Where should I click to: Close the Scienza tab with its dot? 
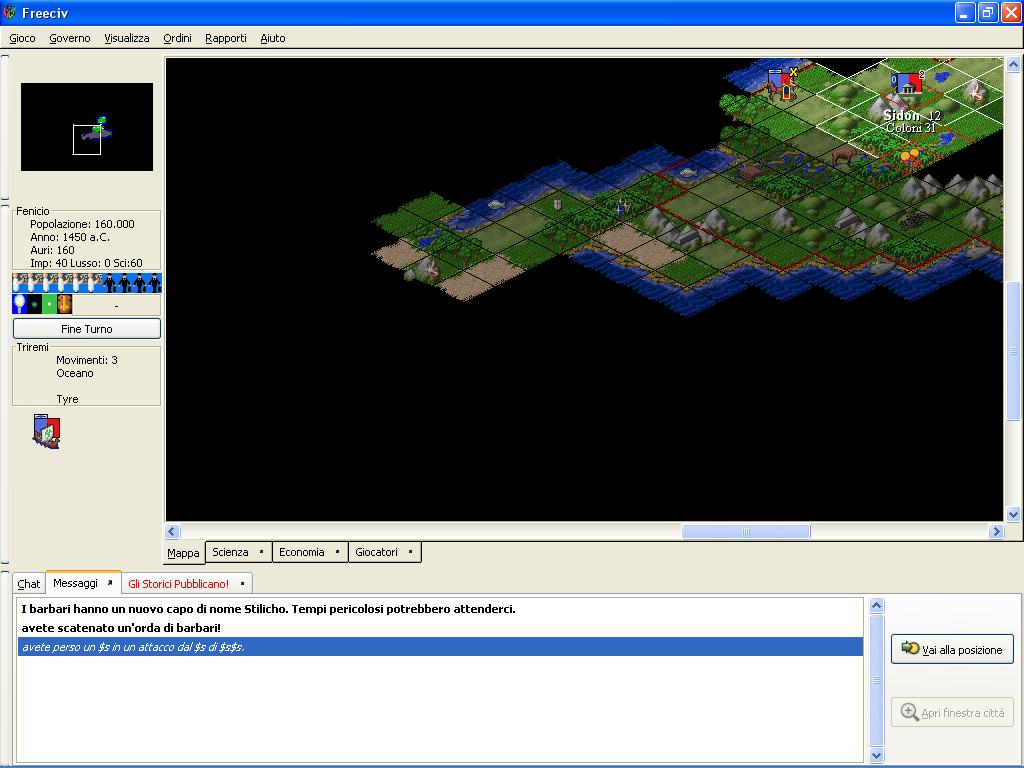click(261, 552)
